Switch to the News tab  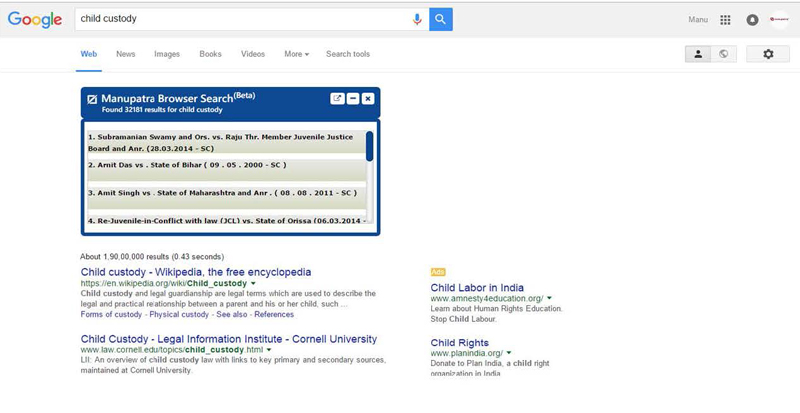coord(126,54)
